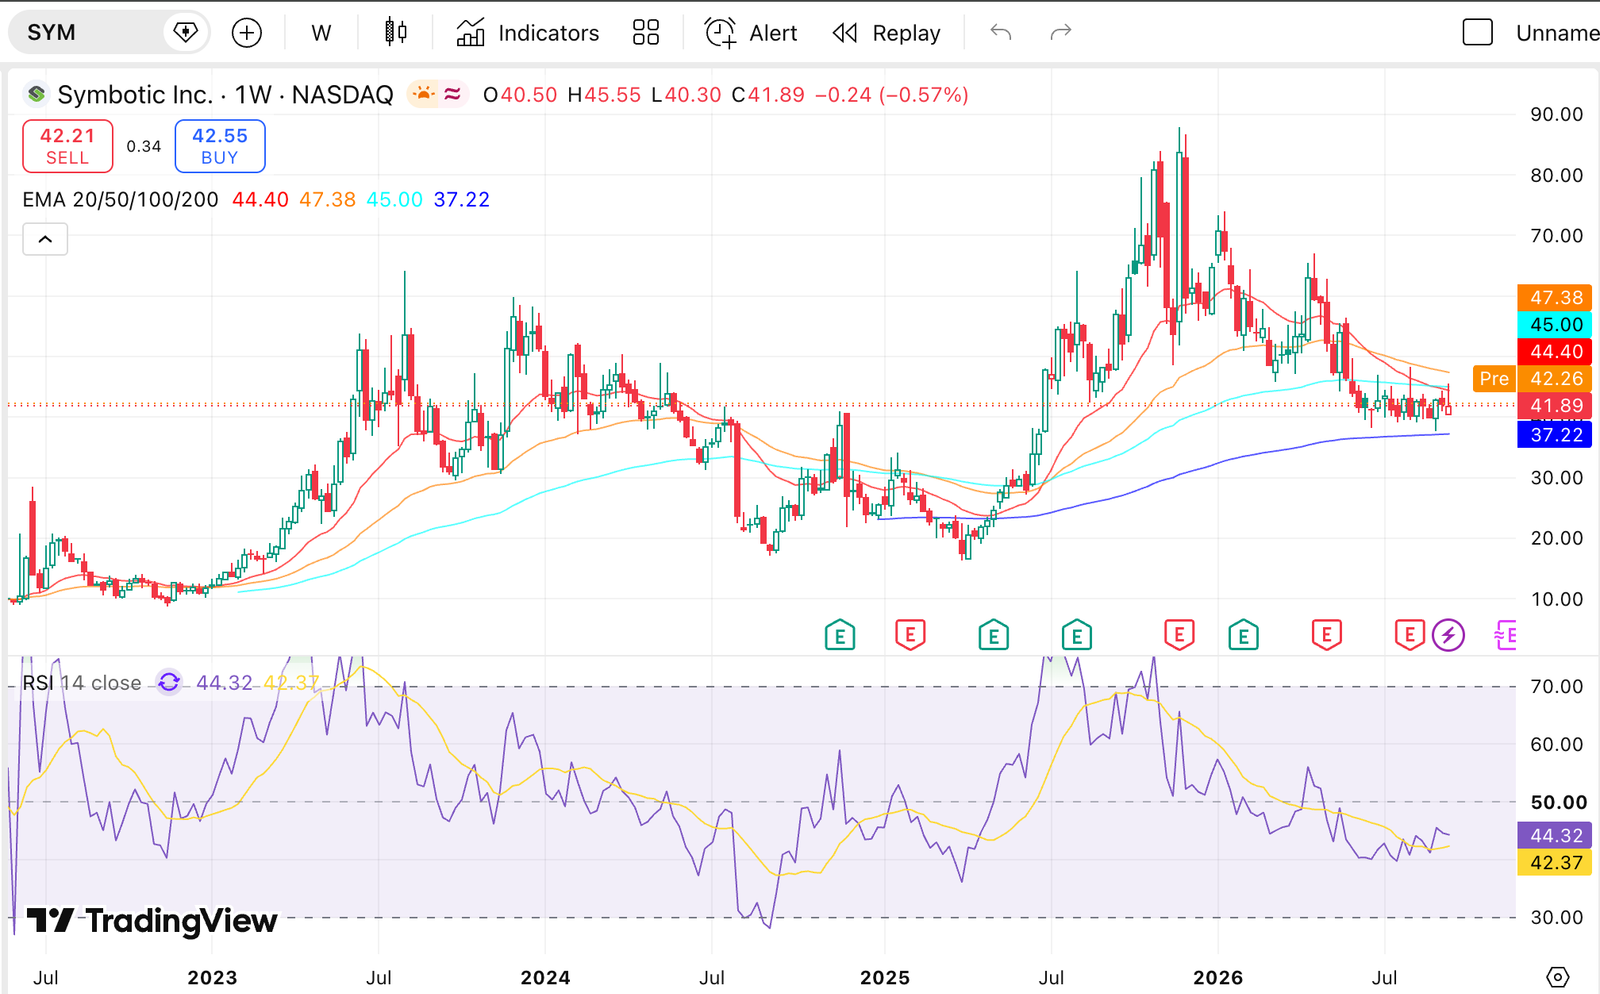Viewport: 1600px width, 994px height.
Task: Click the pink approximate-sign icon in legend
Action: 453,94
